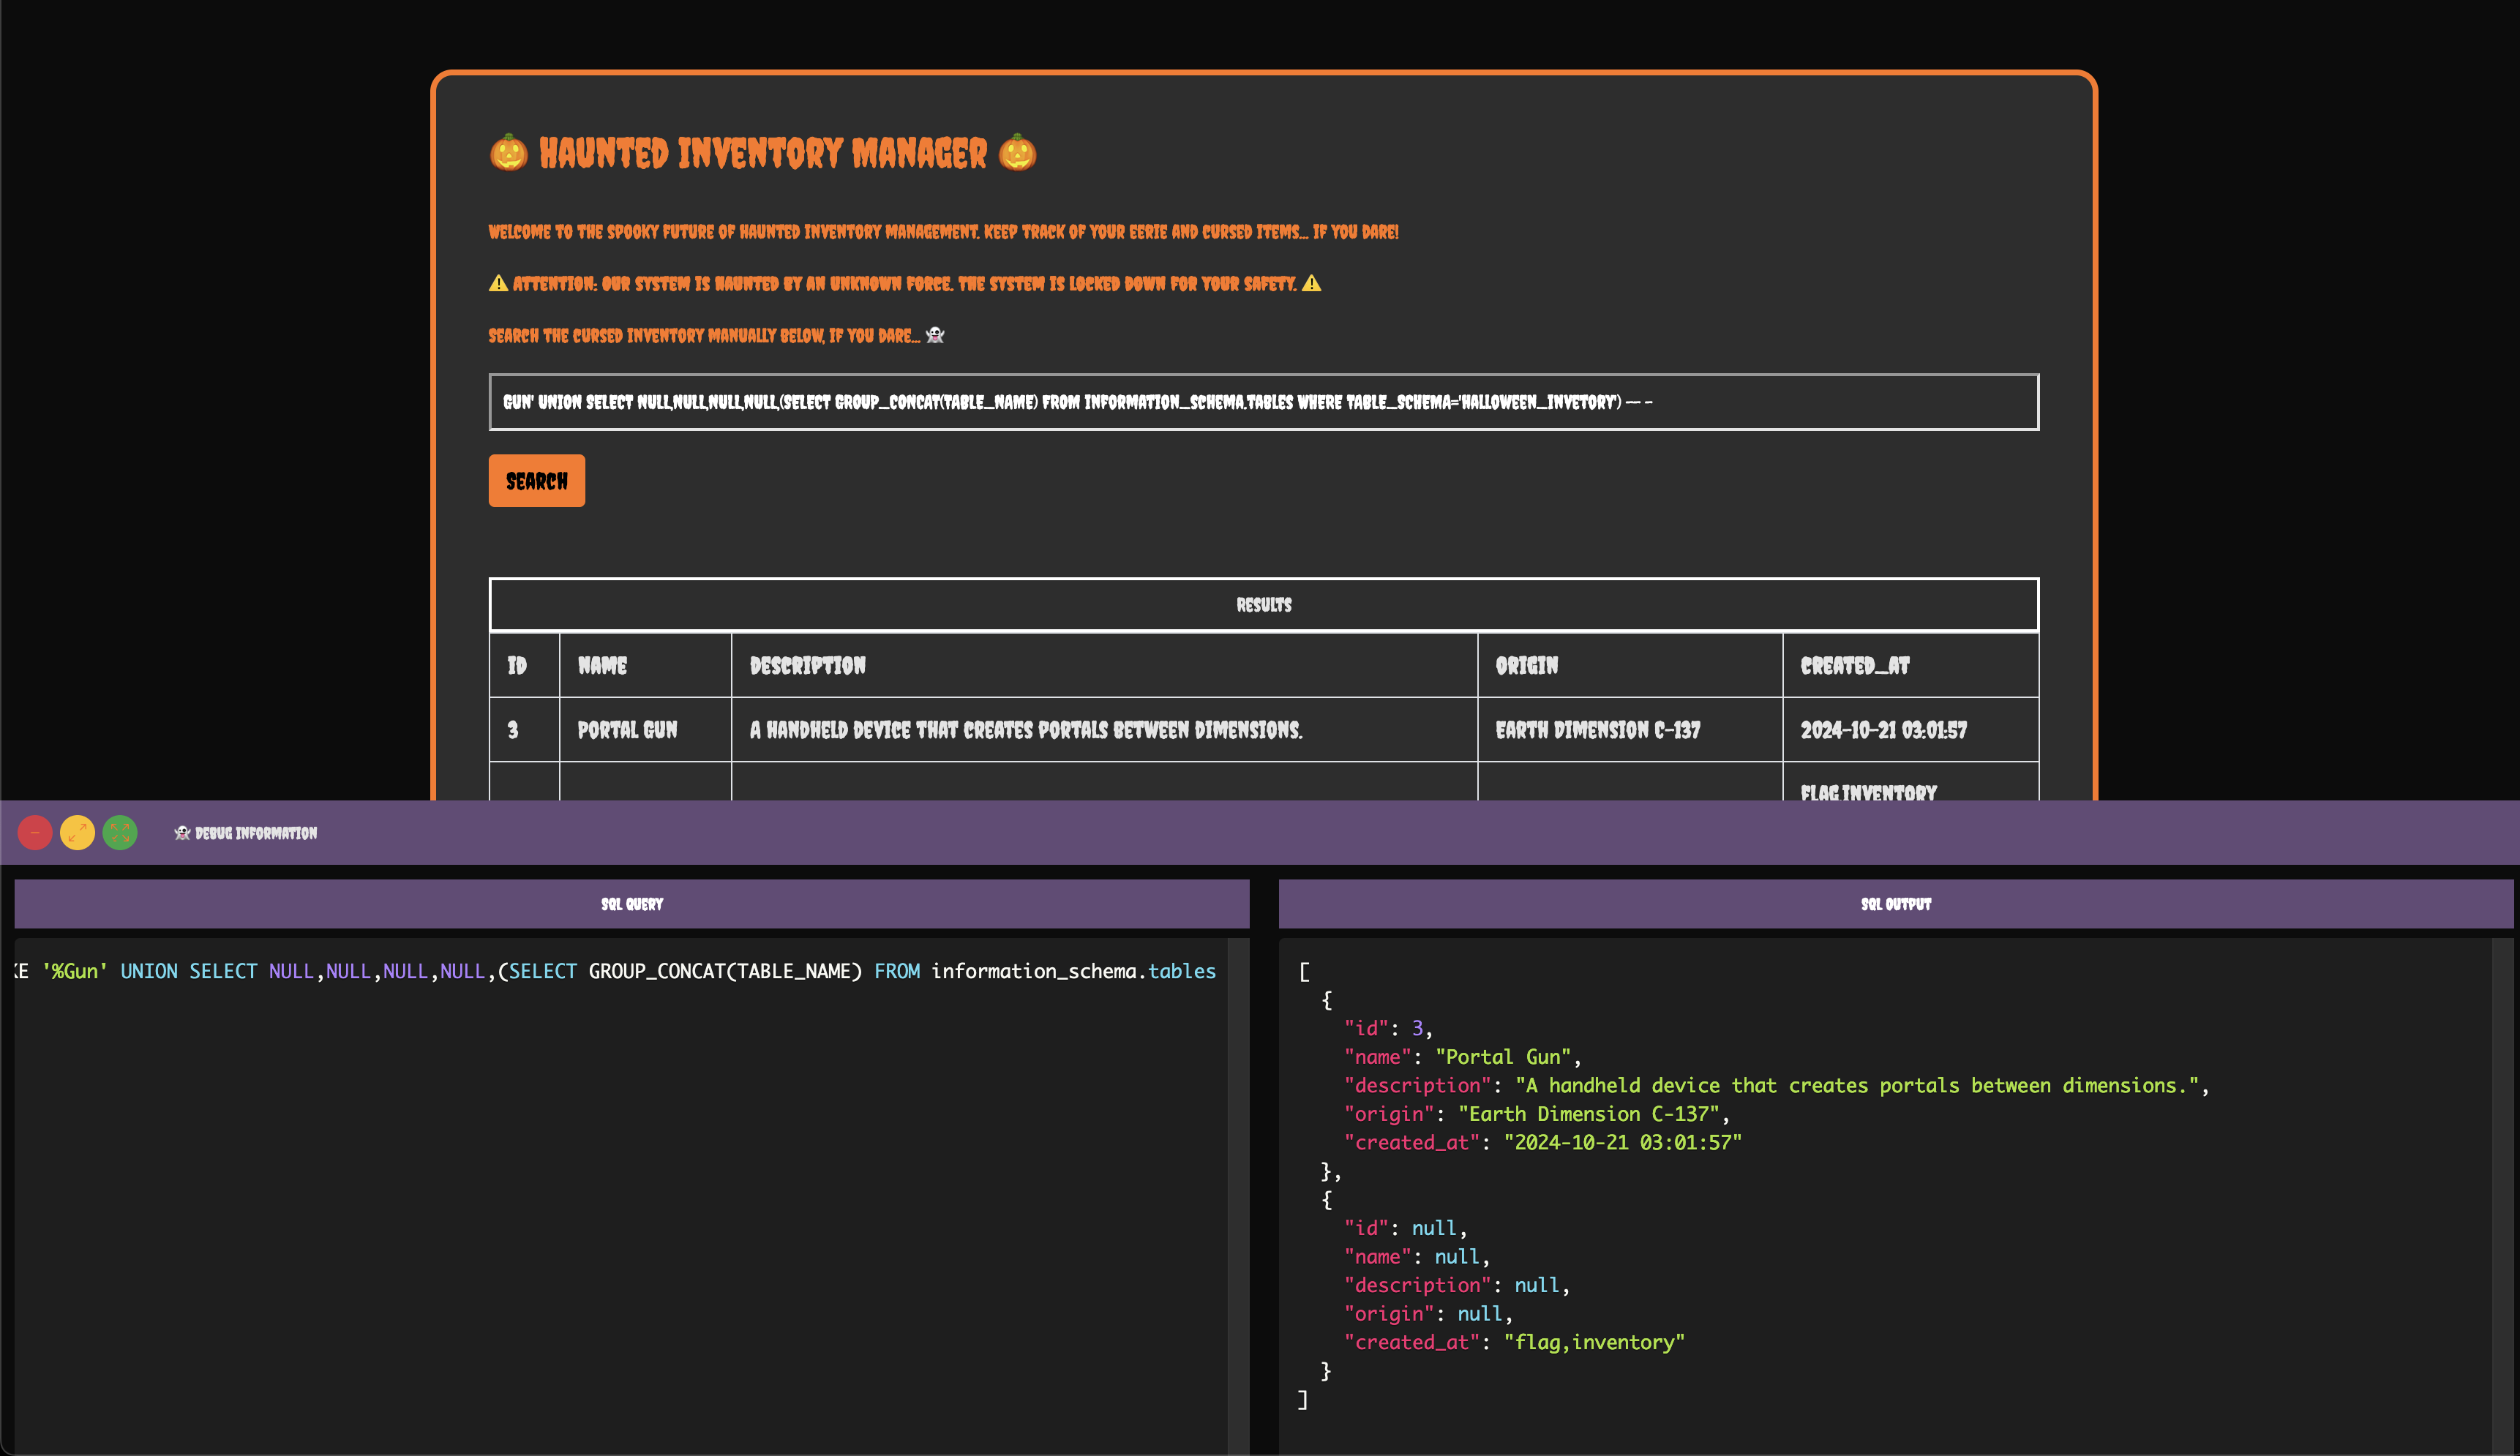
Task: Click the Created_at column header
Action: pyautogui.click(x=1910, y=665)
